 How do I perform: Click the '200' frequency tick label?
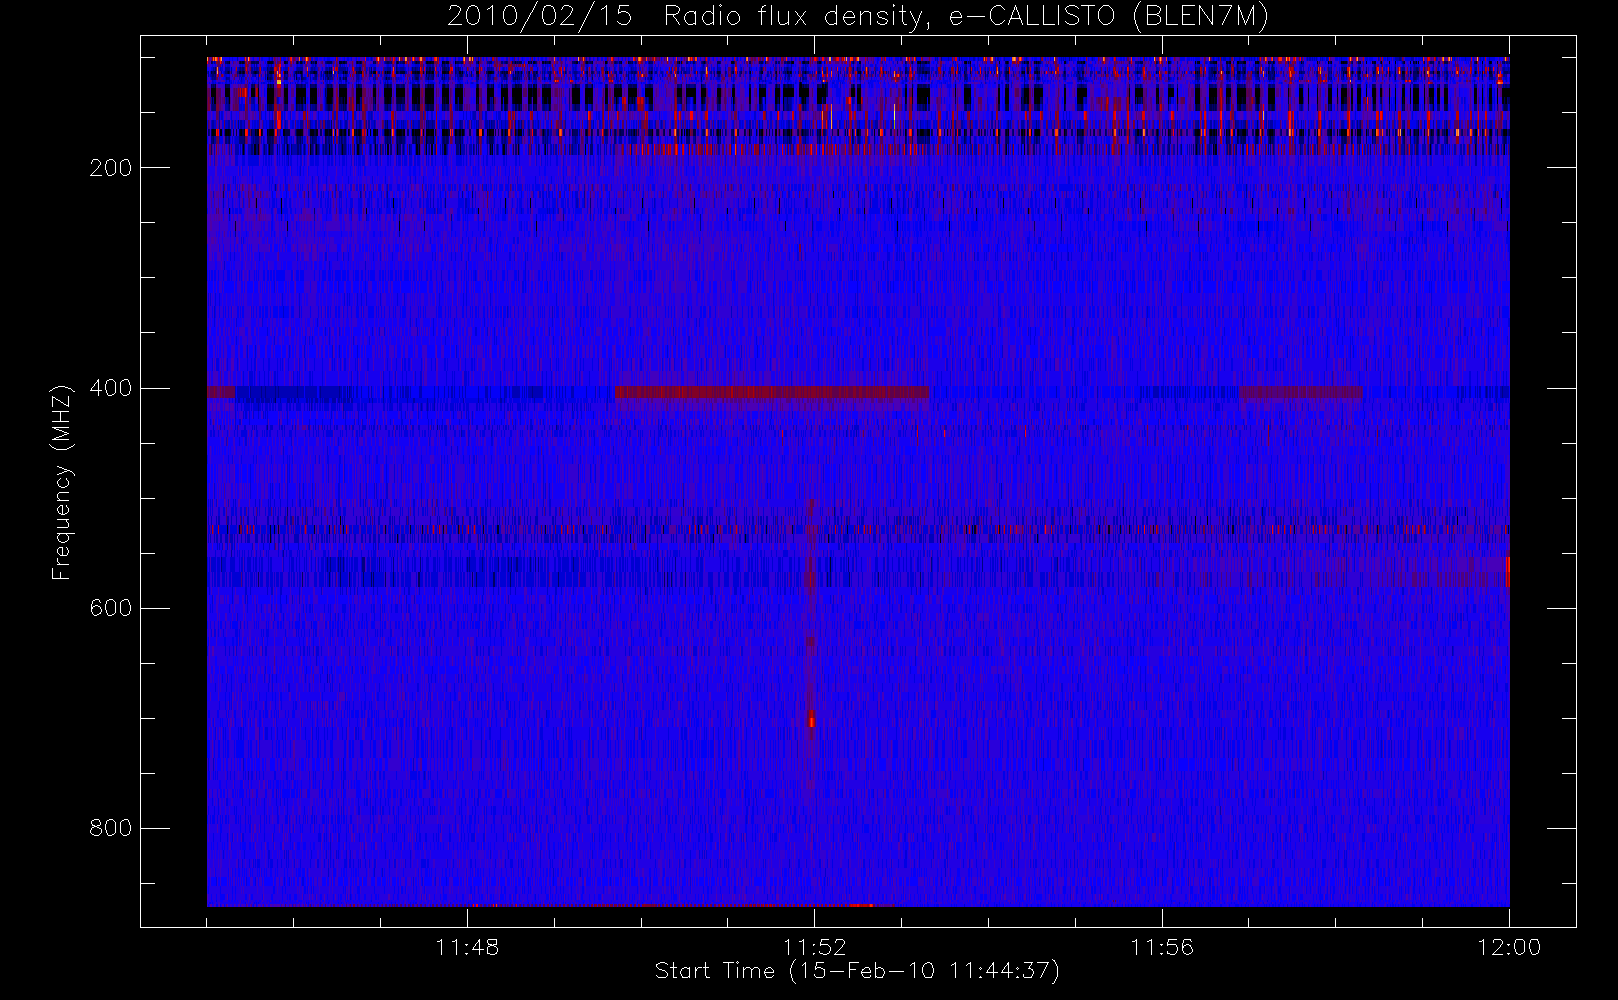pos(110,168)
